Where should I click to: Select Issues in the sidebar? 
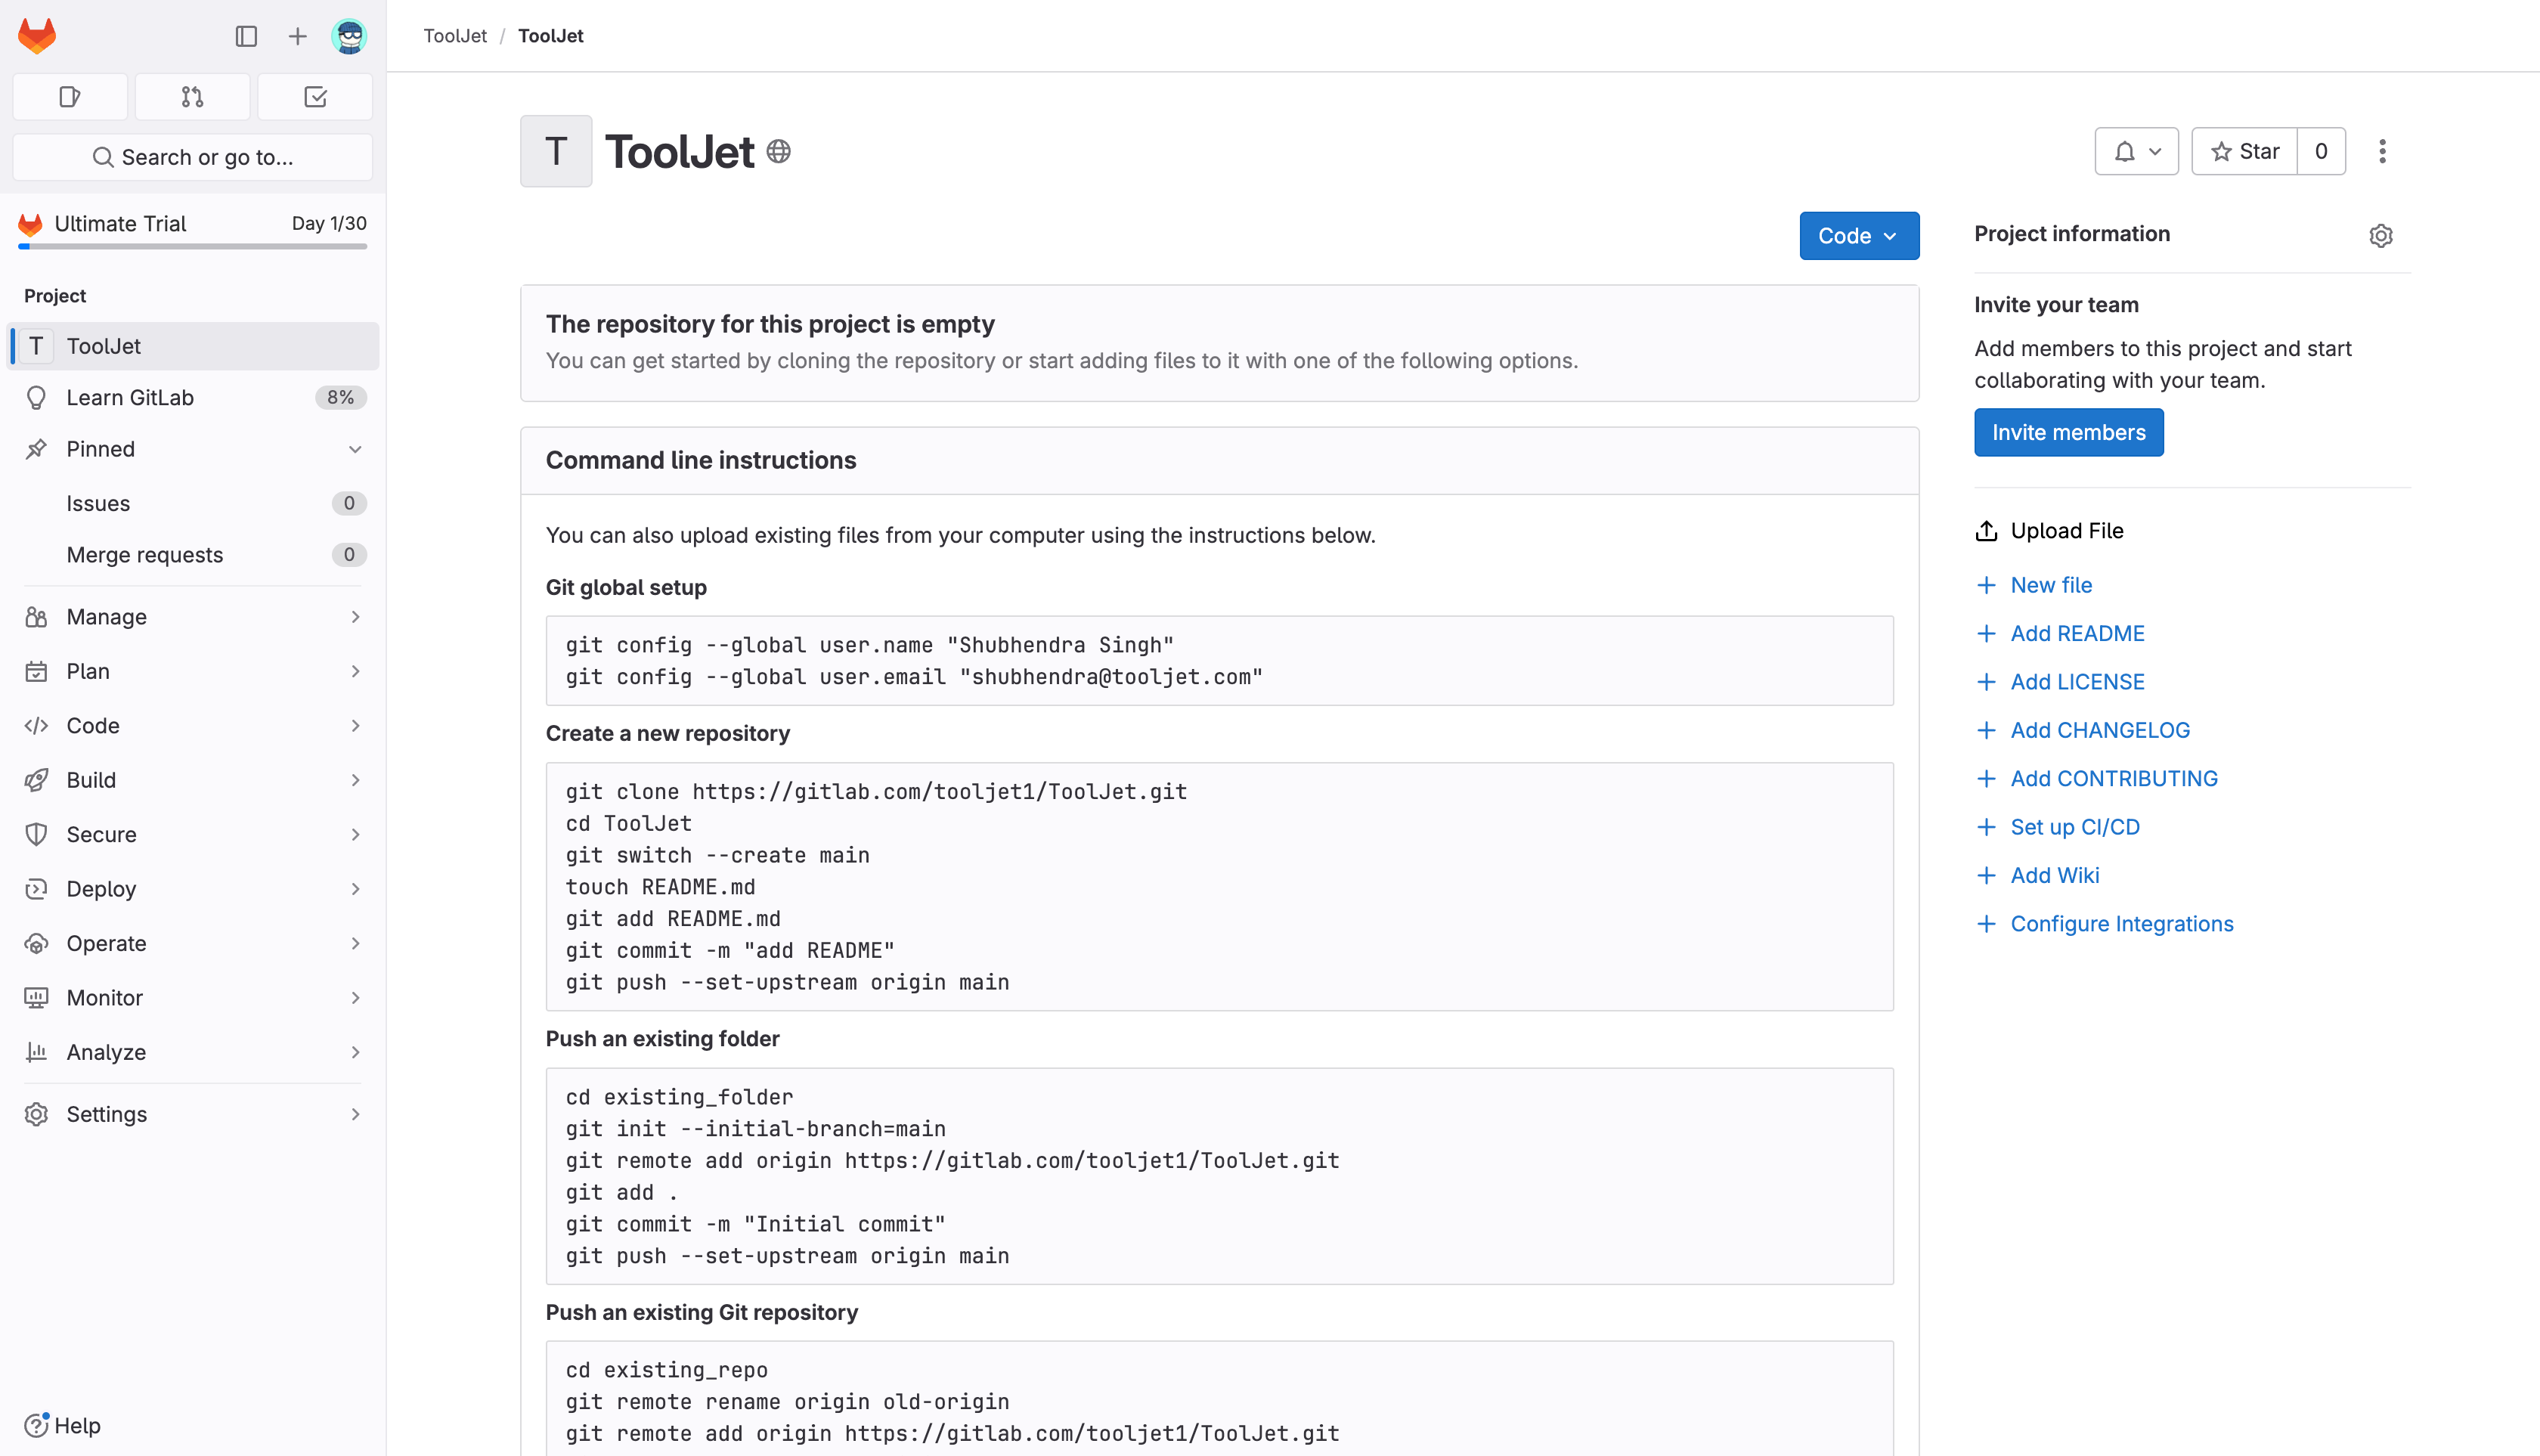pyautogui.click(x=98, y=503)
